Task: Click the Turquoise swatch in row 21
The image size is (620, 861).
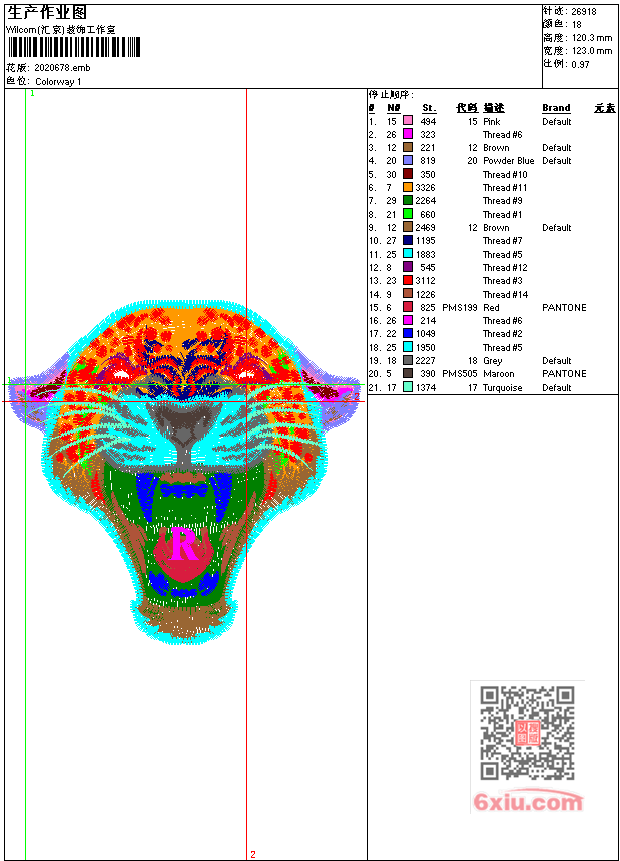Action: tap(408, 387)
